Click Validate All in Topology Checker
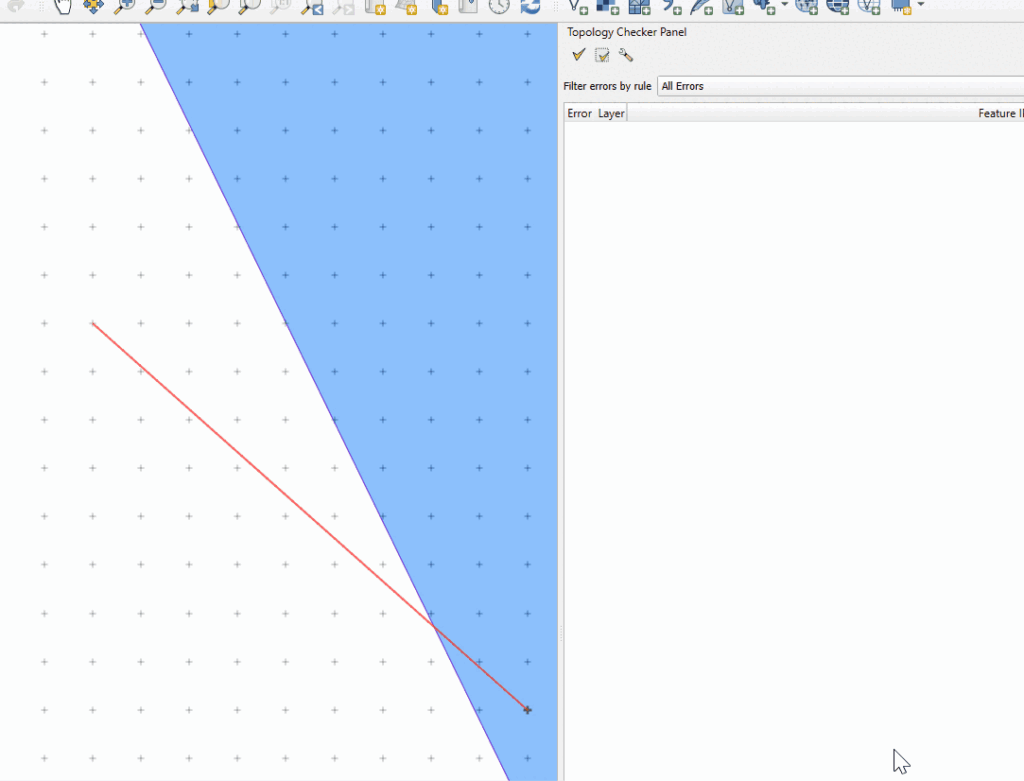The height and width of the screenshot is (781, 1024). [x=578, y=55]
